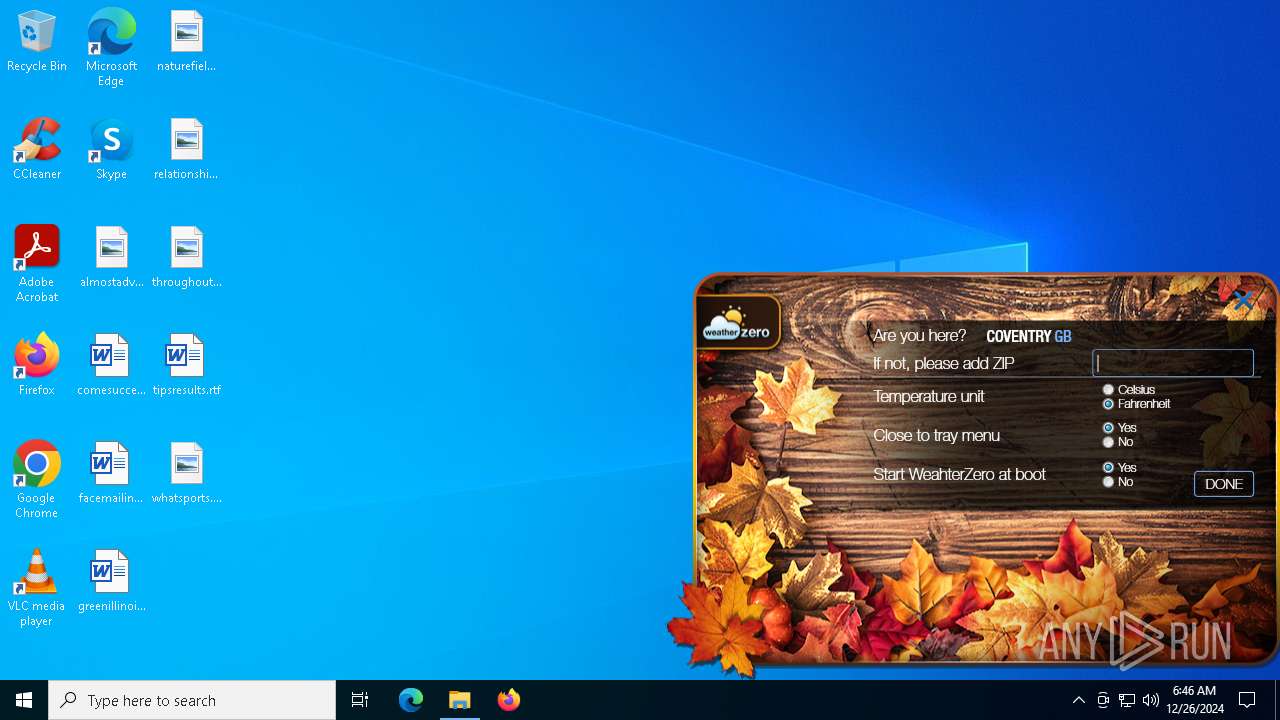Open Firefox from the taskbar

coord(509,700)
